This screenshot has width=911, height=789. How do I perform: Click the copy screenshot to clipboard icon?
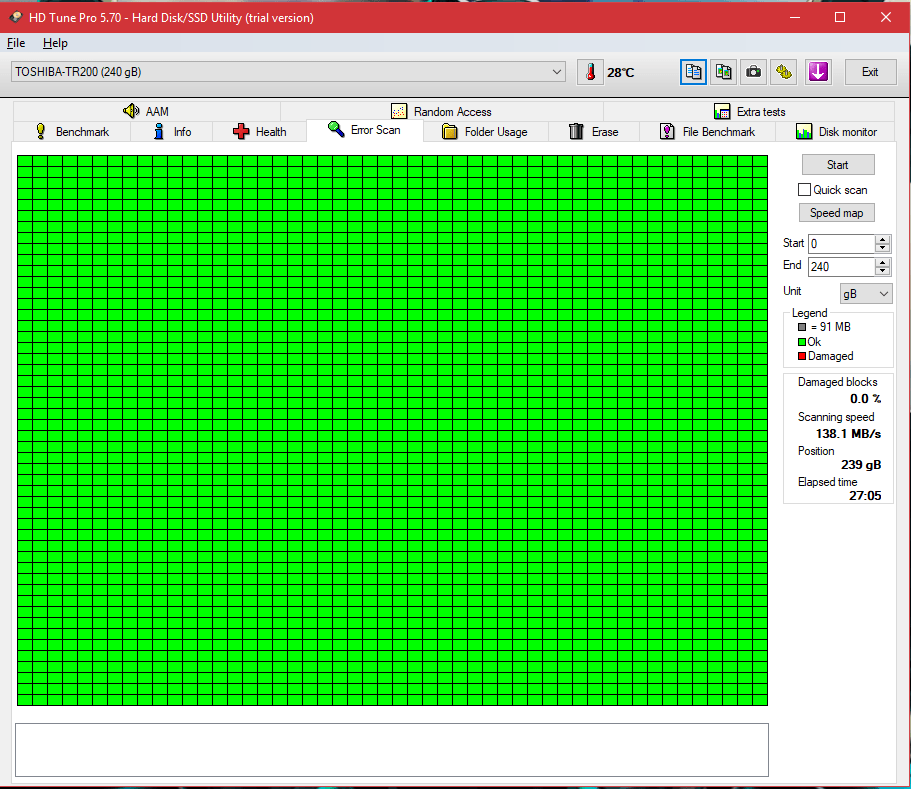pos(723,72)
